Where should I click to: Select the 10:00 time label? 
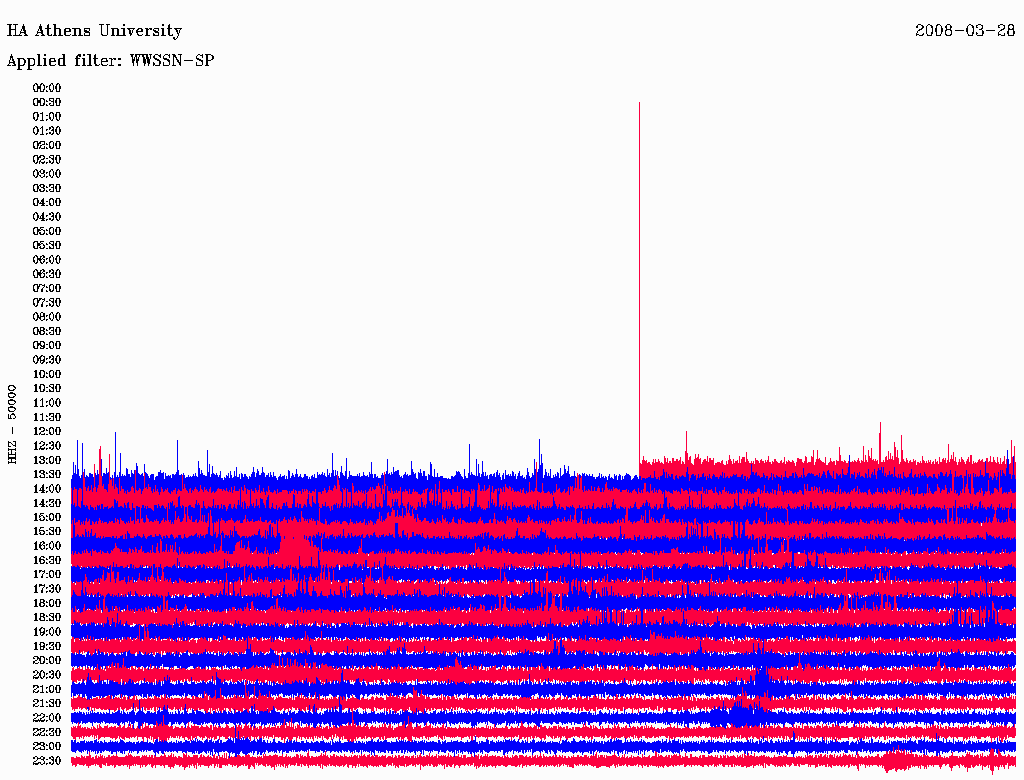click(x=47, y=374)
